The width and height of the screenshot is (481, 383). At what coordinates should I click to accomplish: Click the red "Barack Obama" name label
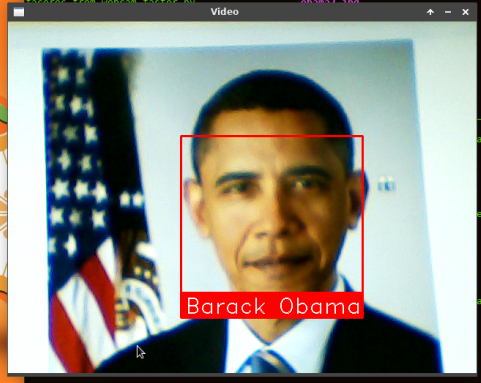pos(272,305)
